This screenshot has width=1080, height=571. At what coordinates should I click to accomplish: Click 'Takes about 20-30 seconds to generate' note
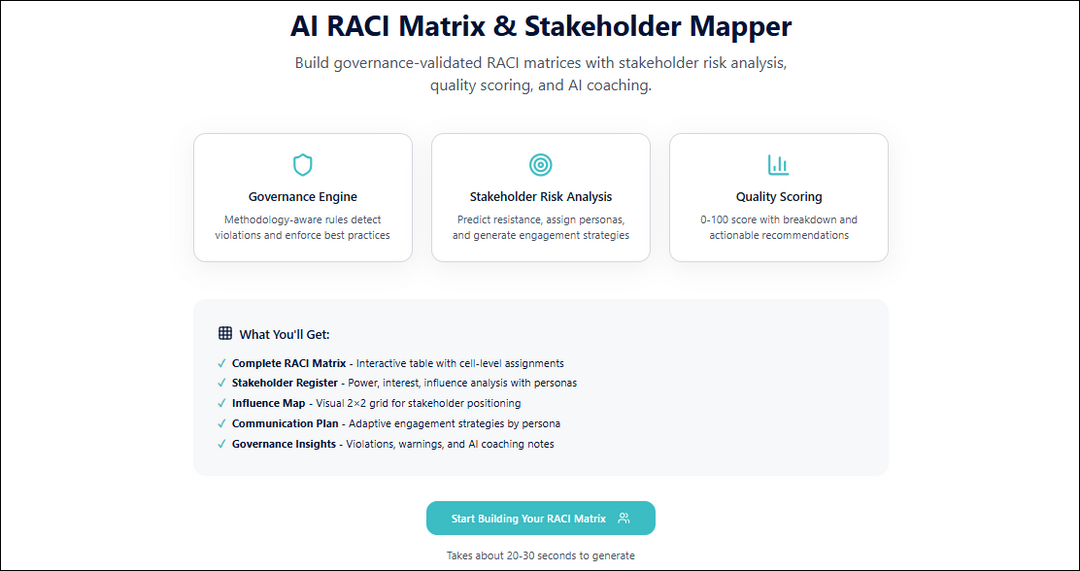(541, 555)
